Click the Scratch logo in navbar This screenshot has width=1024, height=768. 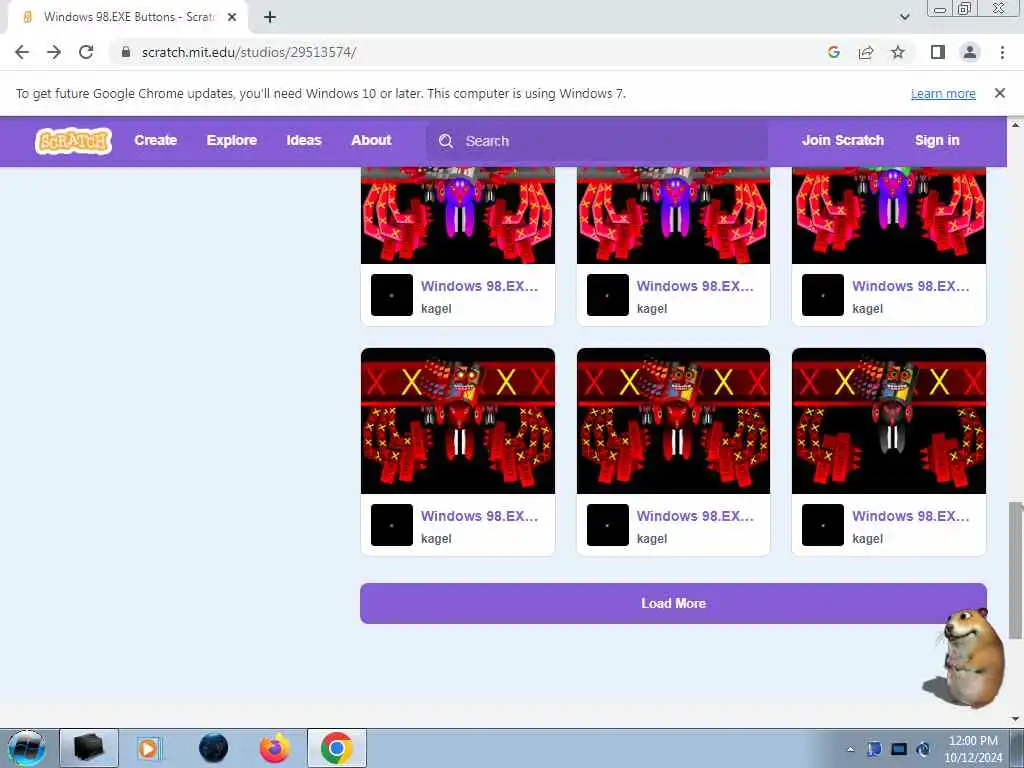(73, 140)
